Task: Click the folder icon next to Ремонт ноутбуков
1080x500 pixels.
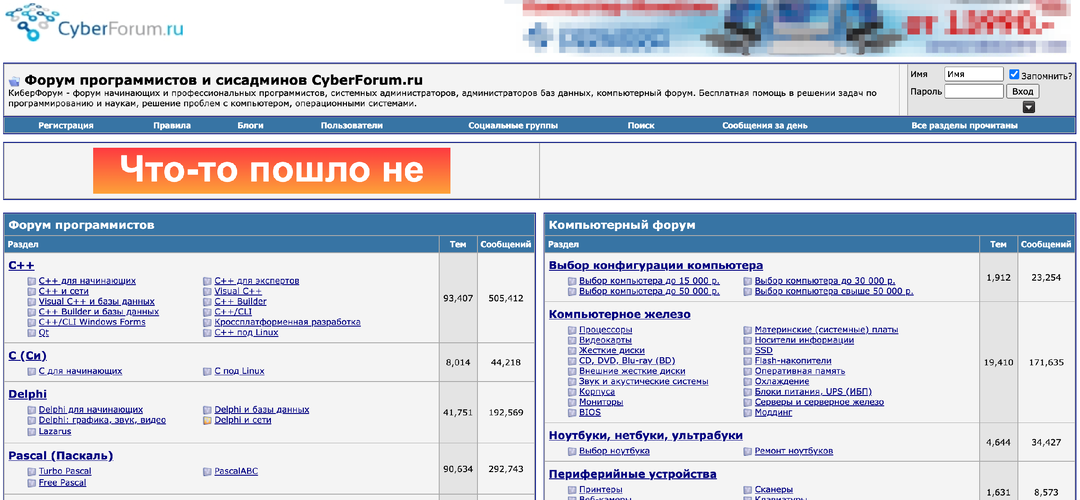Action: tap(747, 451)
